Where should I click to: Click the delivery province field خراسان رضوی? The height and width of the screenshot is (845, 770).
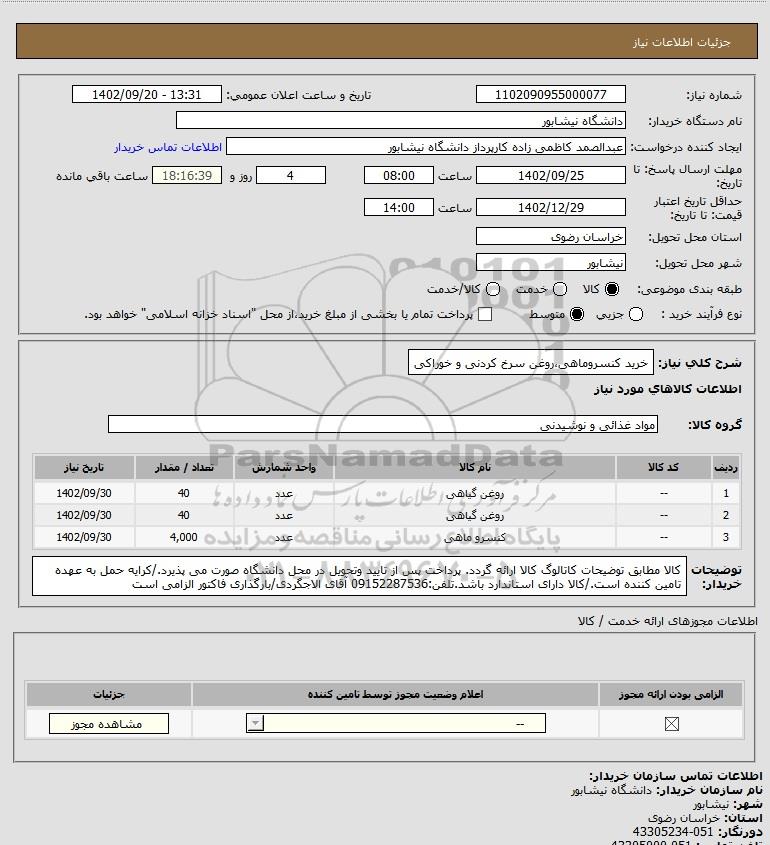[551, 237]
